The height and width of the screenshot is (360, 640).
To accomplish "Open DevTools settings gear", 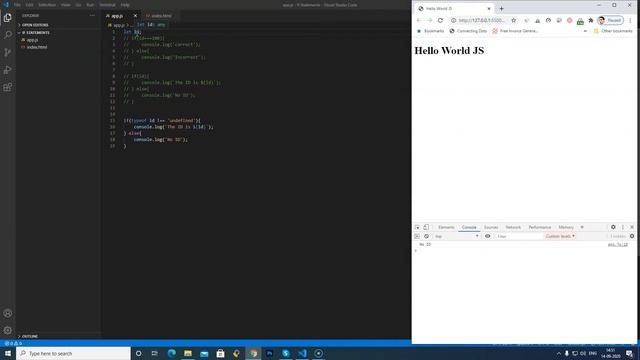I will [613, 227].
